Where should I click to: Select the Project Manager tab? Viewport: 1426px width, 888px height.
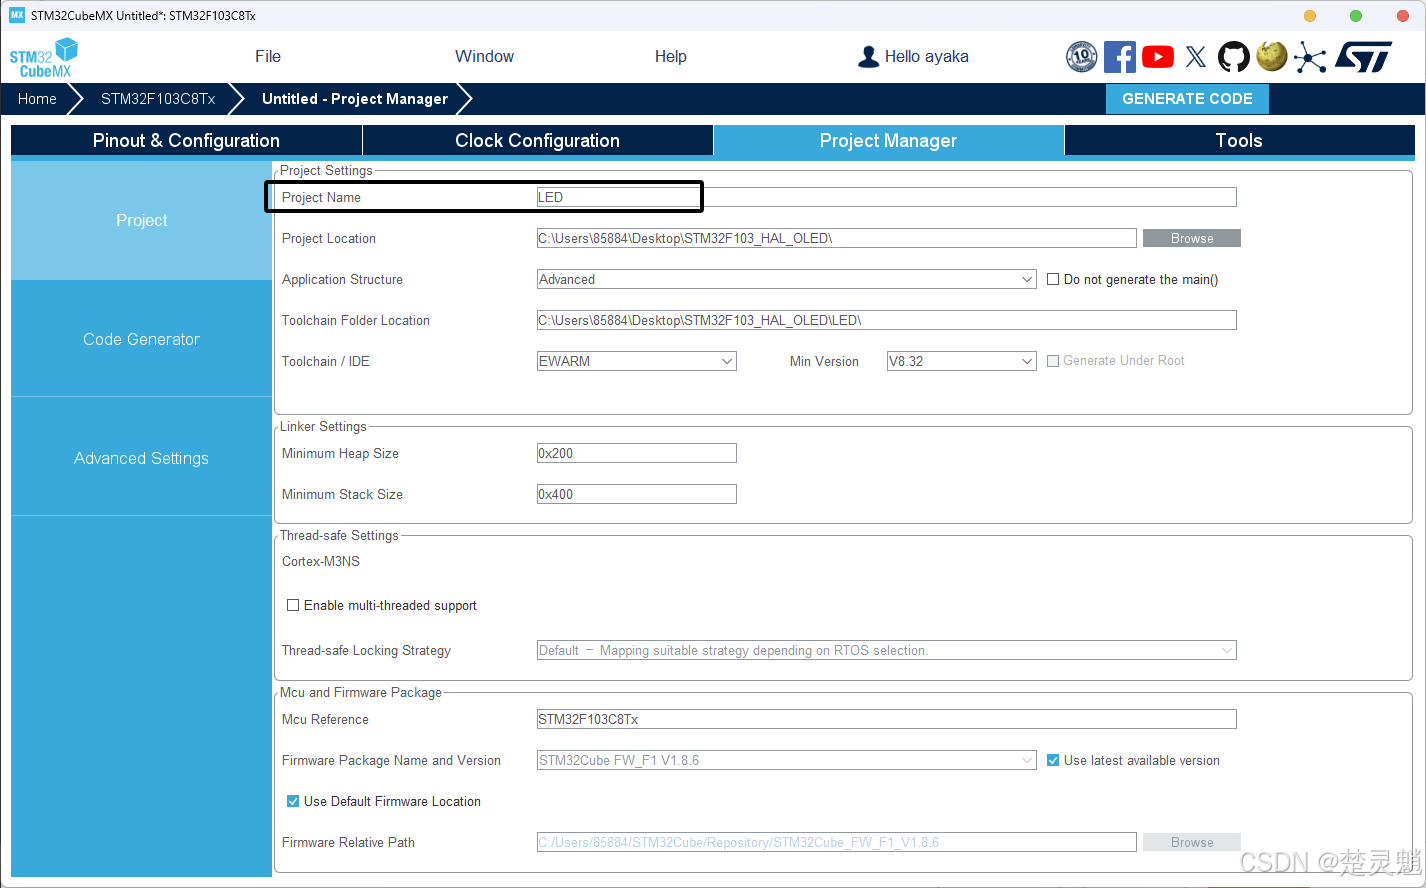(888, 141)
